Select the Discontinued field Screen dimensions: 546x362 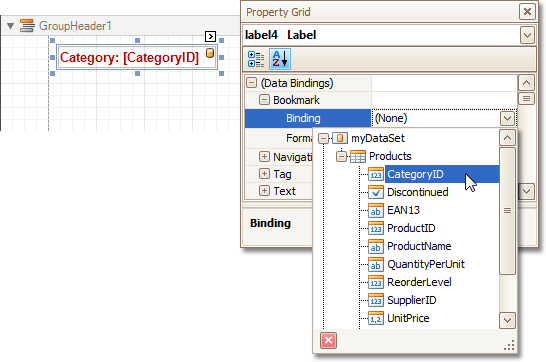click(x=418, y=192)
